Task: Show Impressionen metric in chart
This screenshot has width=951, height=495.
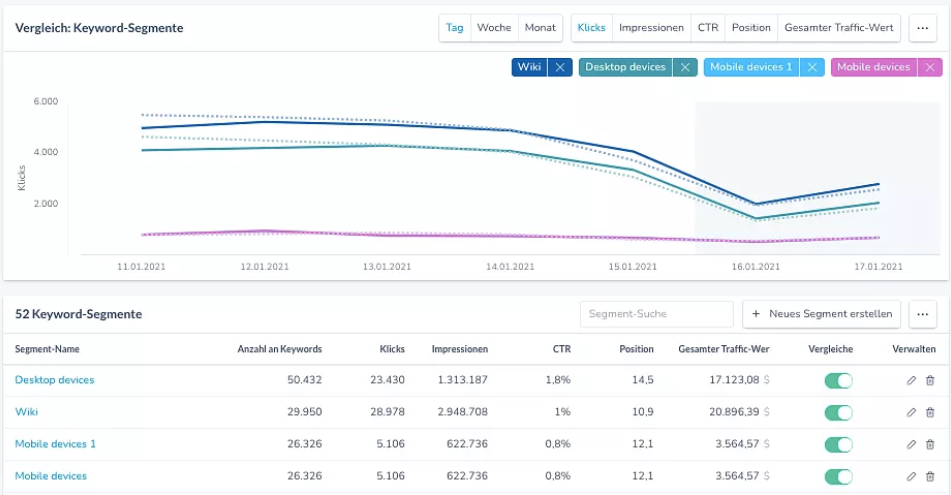Action: (651, 28)
